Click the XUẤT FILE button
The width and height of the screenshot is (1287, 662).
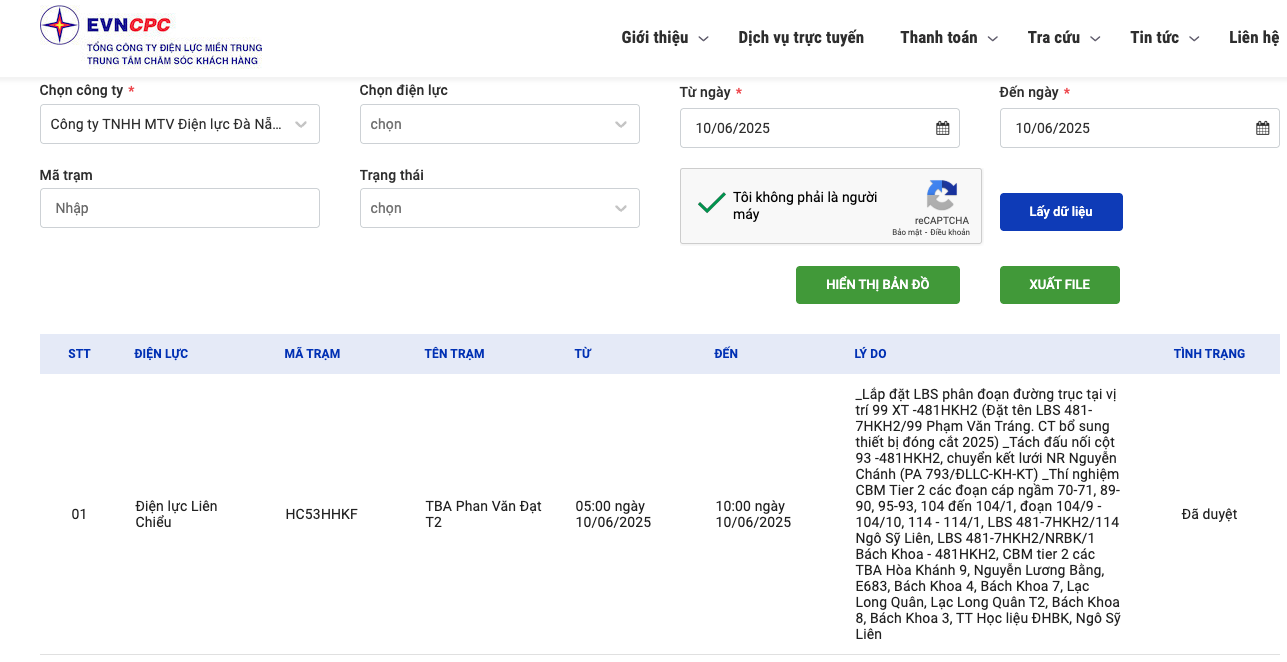tap(1059, 285)
